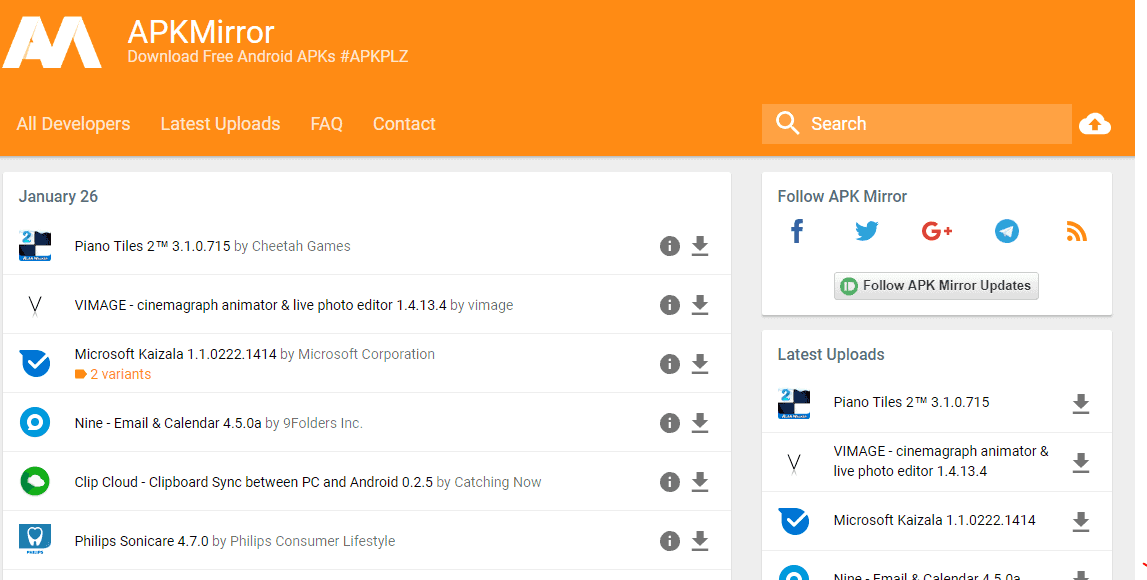Screen dimensions: 1147x580
Task: Click the upload cloud icon beside search
Action: (x=1095, y=123)
